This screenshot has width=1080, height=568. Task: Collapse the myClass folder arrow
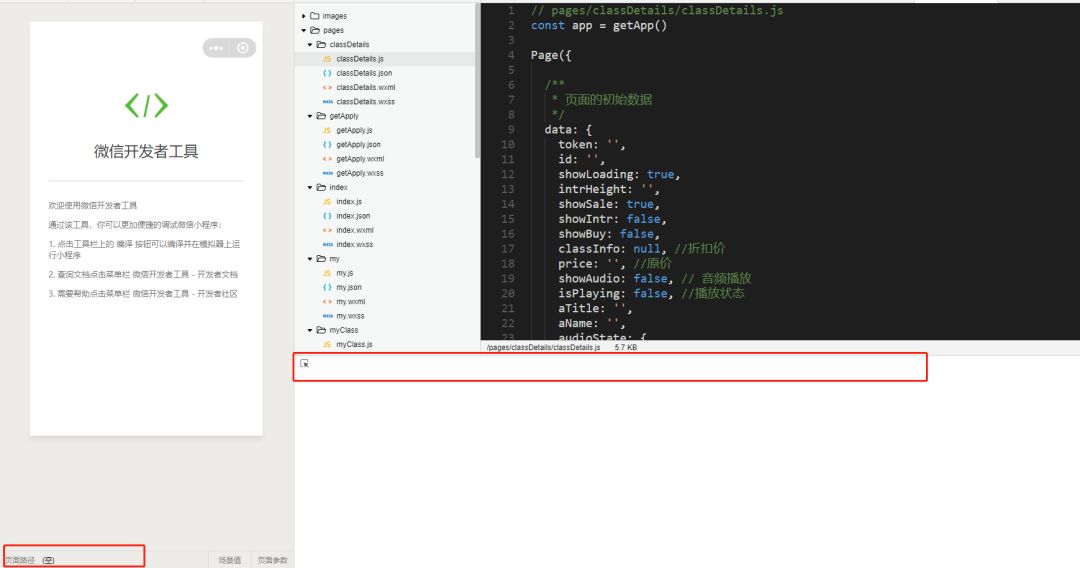click(310, 330)
